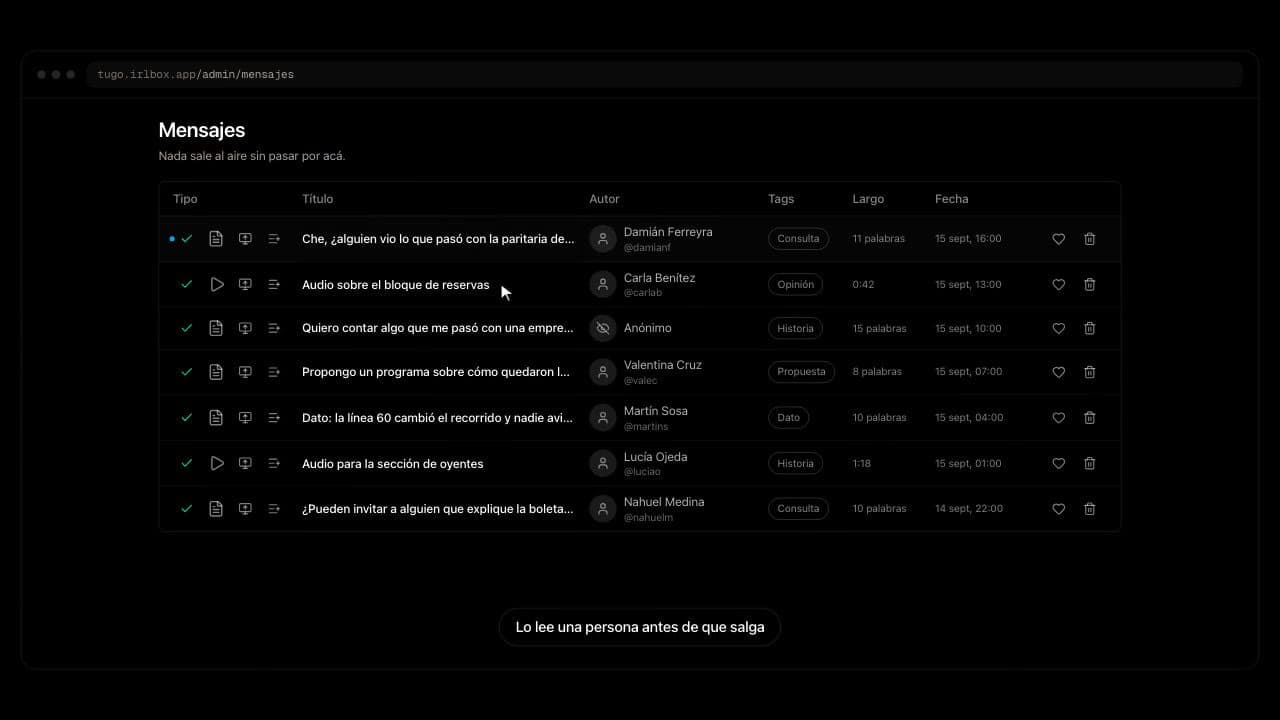Play the audio para la sección de oyentes
Image resolution: width=1280 pixels, height=720 pixels.
(x=216, y=464)
